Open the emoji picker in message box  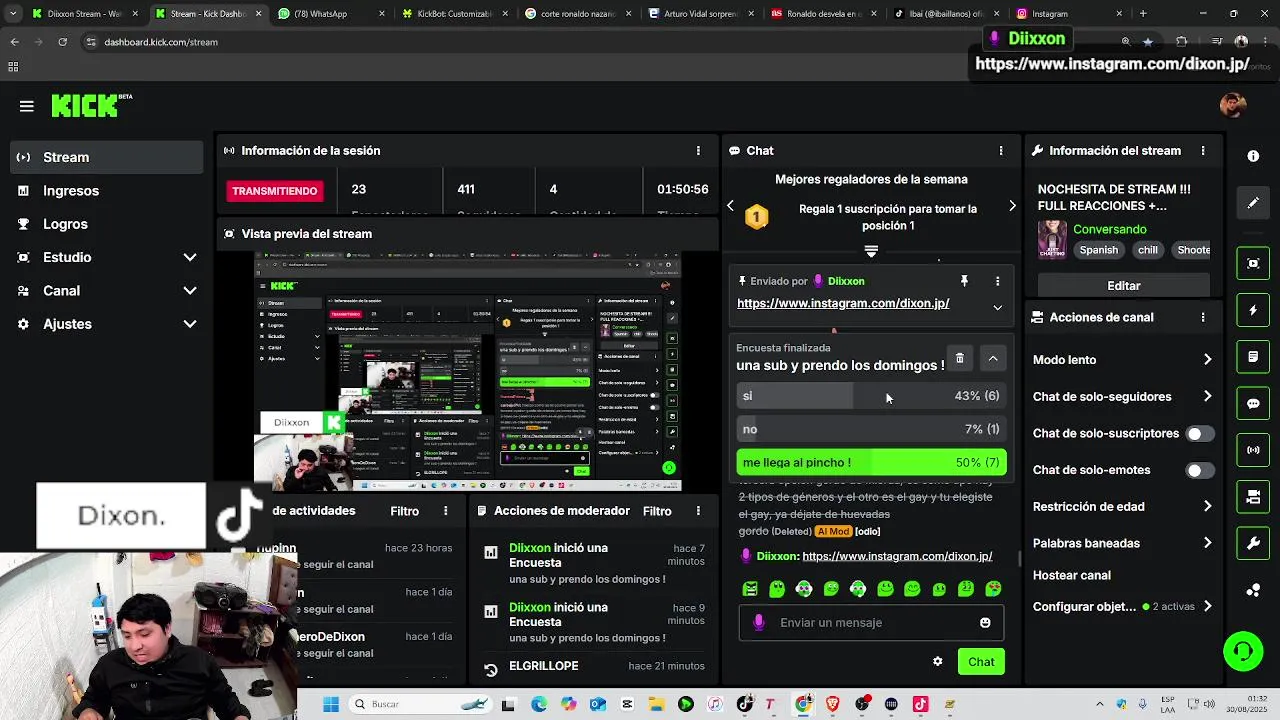coord(985,622)
